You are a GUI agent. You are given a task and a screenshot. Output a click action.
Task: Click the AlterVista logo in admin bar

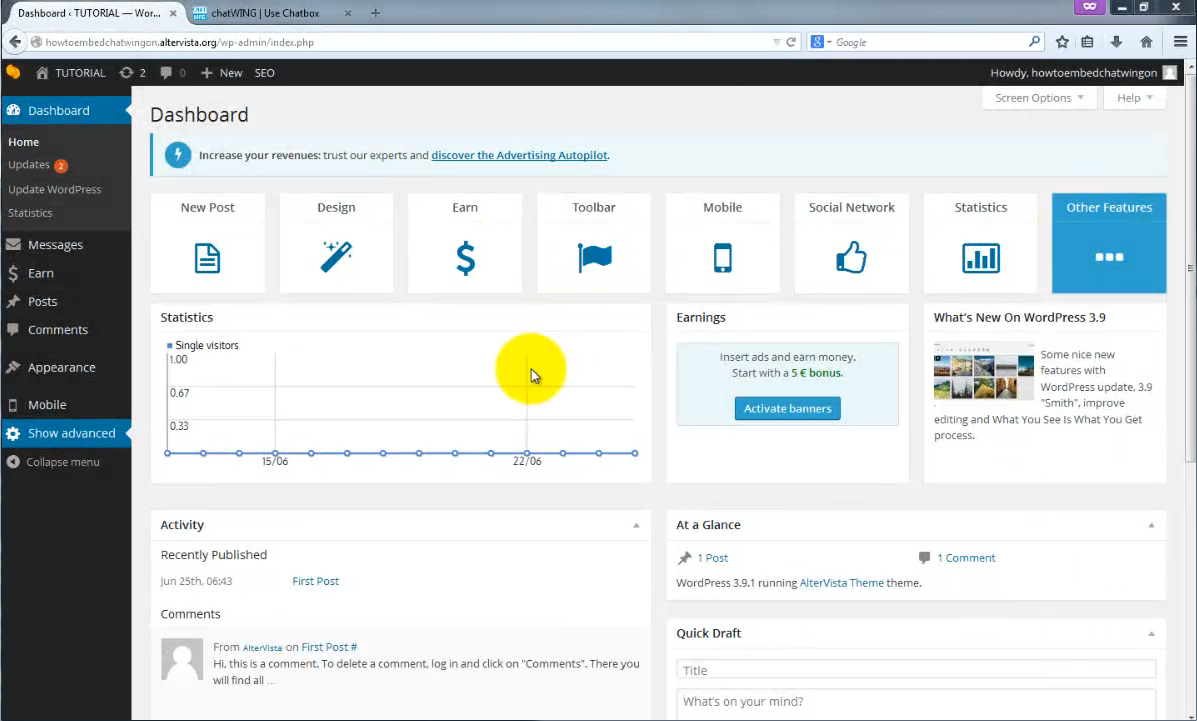[x=14, y=73]
